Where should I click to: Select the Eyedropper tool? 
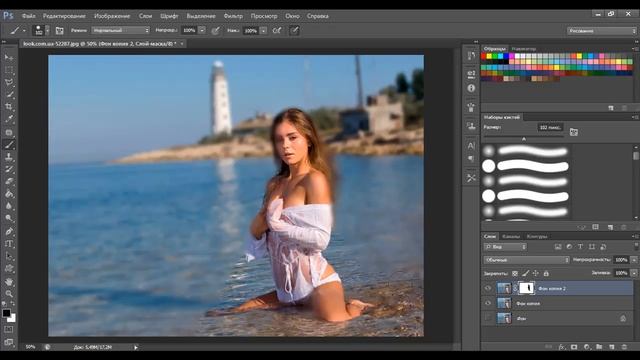pos(9,119)
